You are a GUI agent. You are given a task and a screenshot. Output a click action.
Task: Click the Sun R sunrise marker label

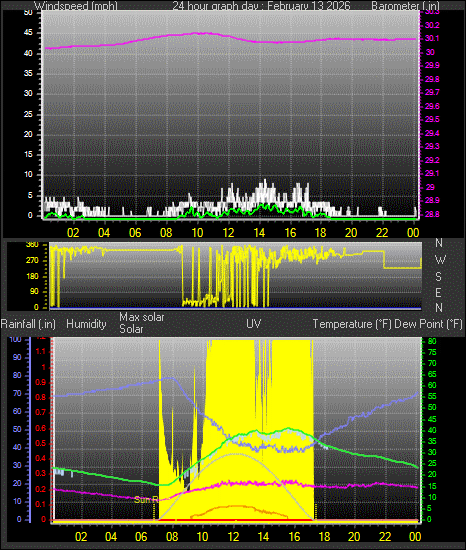point(146,499)
